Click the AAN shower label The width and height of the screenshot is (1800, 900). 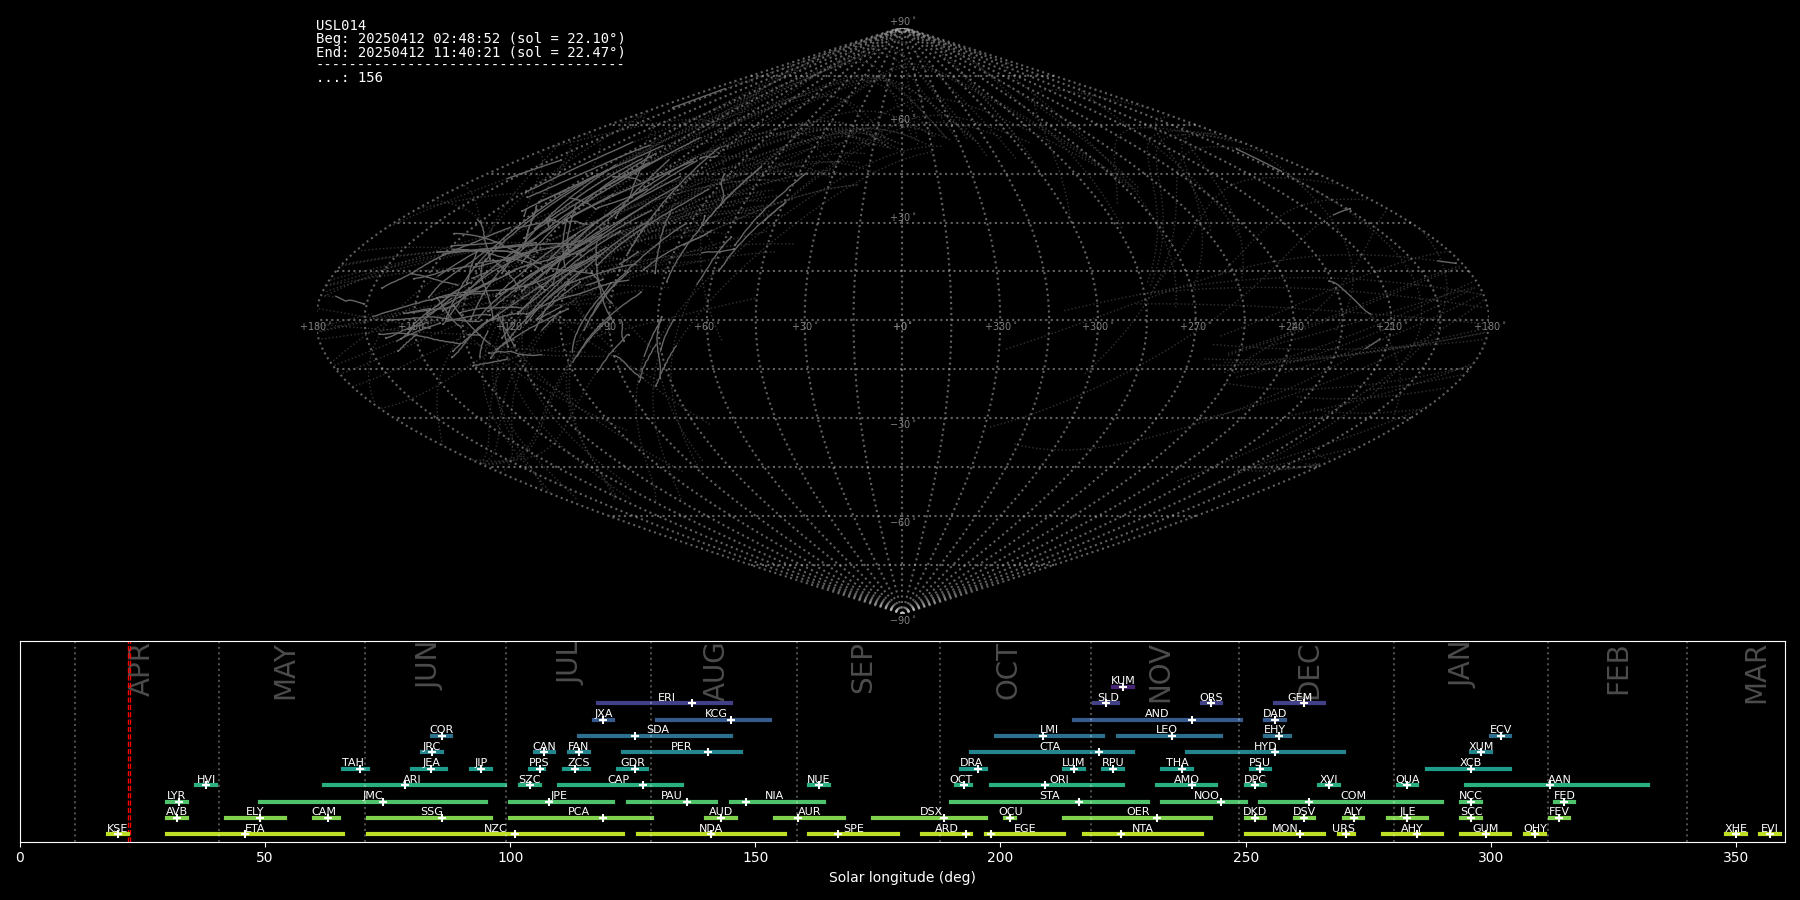(1559, 780)
